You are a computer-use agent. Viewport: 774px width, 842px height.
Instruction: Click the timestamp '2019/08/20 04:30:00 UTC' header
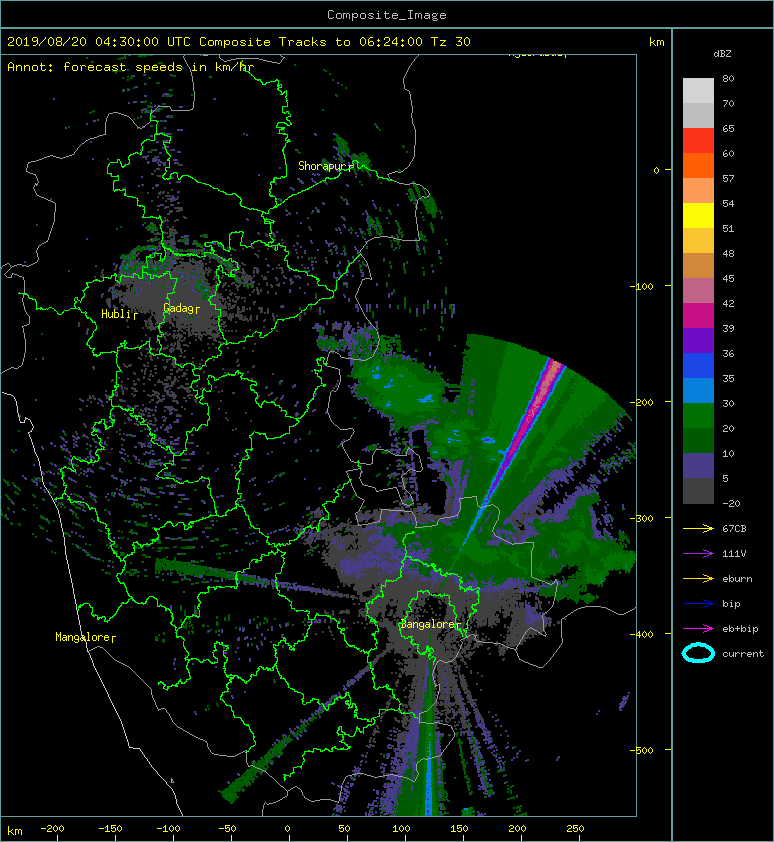[99, 42]
